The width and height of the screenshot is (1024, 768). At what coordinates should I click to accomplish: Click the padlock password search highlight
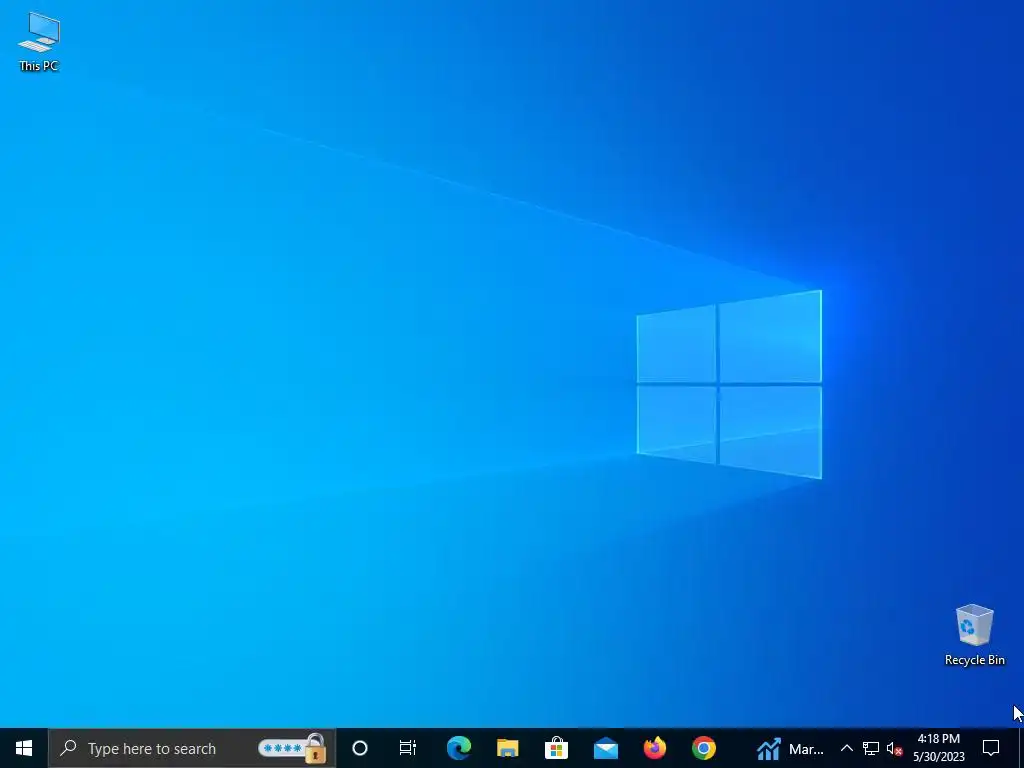pyautogui.click(x=293, y=748)
